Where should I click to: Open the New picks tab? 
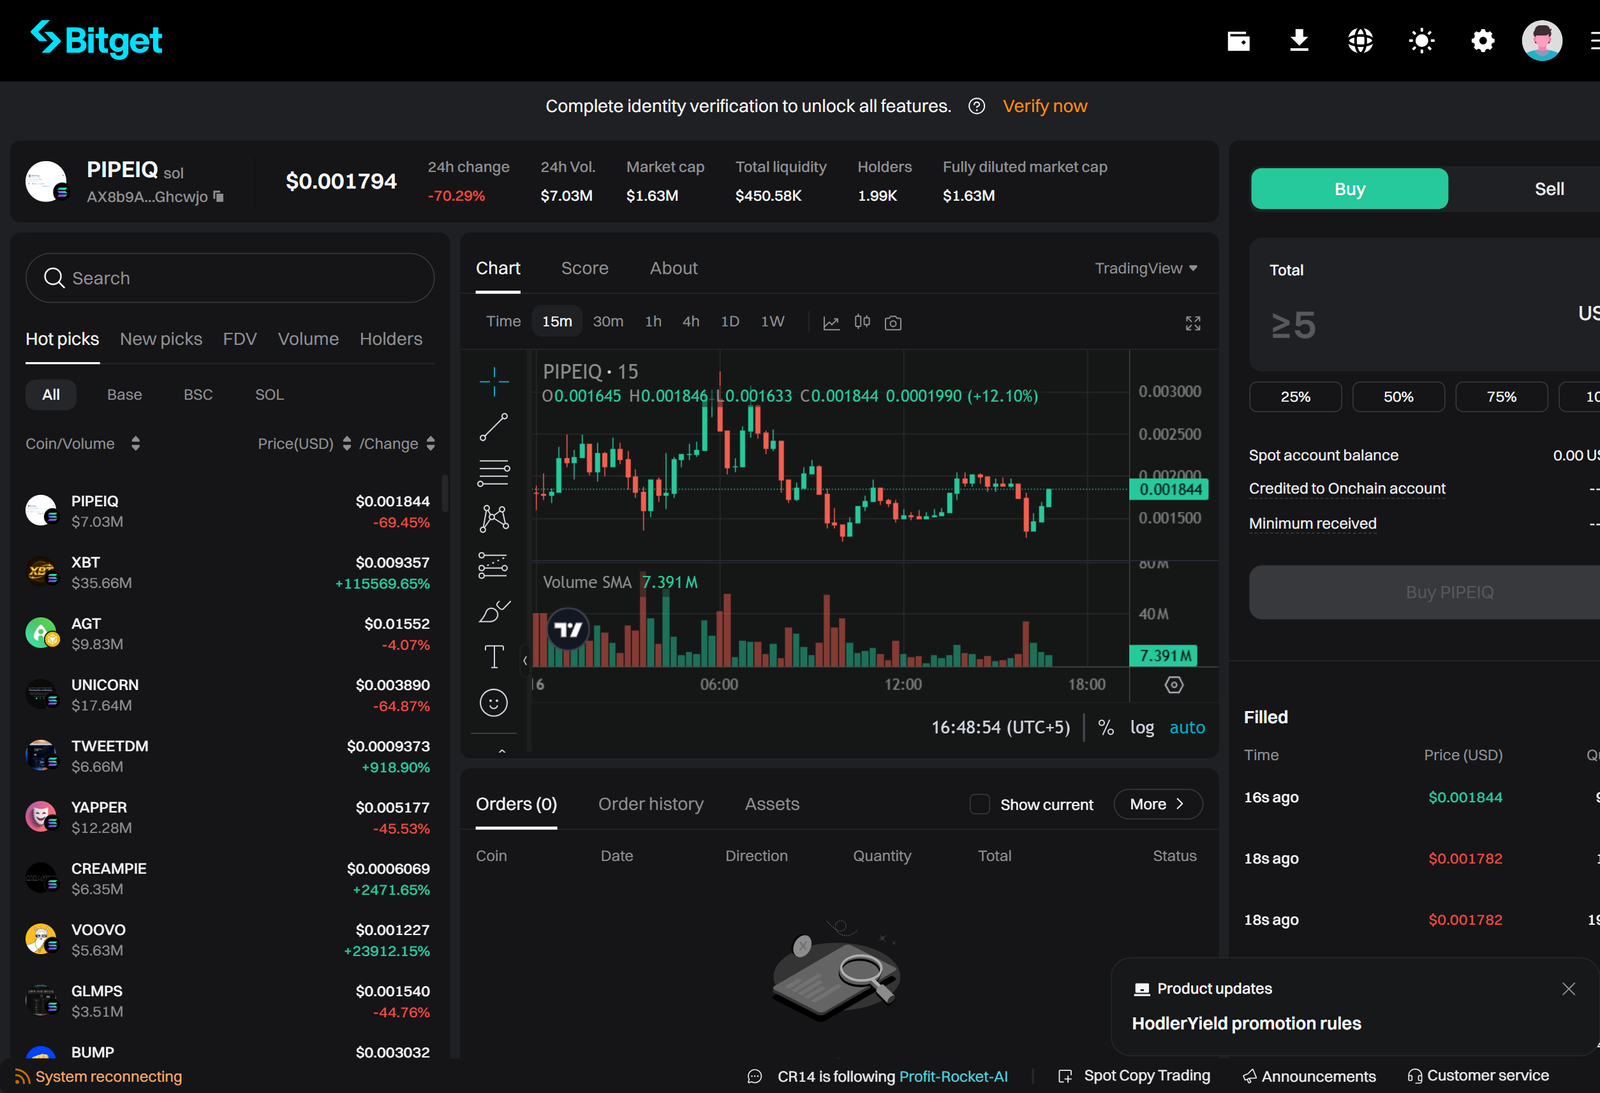(x=160, y=339)
